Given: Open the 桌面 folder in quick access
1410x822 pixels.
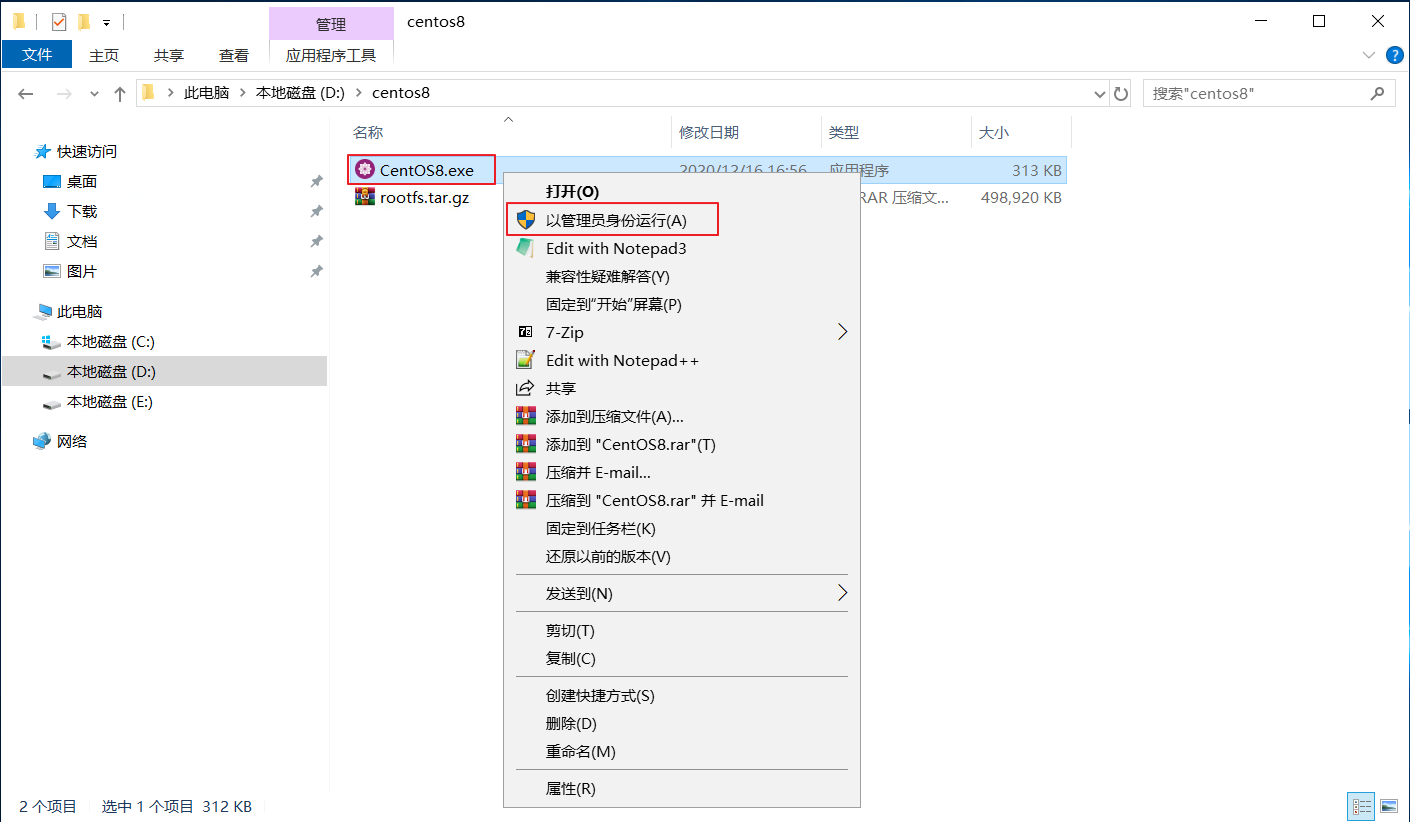Looking at the screenshot, I should (82, 181).
